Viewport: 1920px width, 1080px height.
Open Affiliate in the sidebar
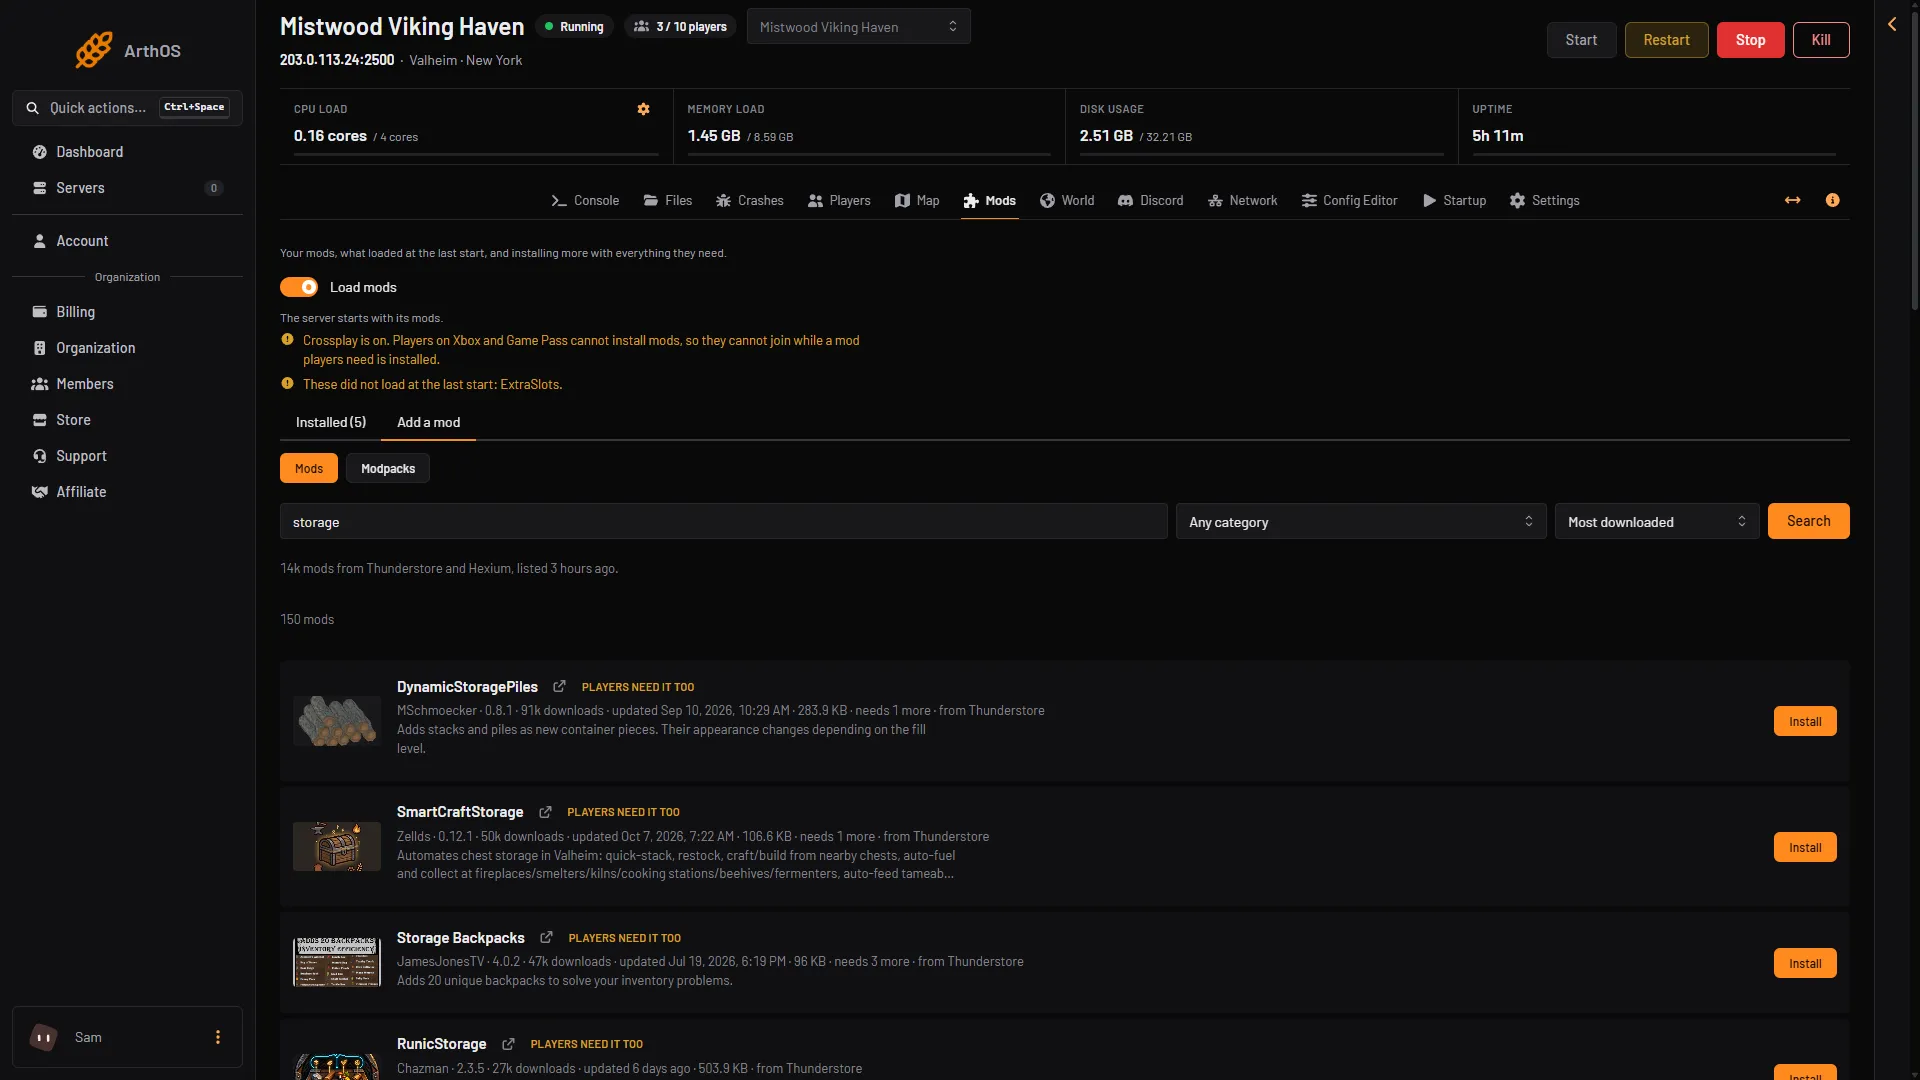pos(127,492)
